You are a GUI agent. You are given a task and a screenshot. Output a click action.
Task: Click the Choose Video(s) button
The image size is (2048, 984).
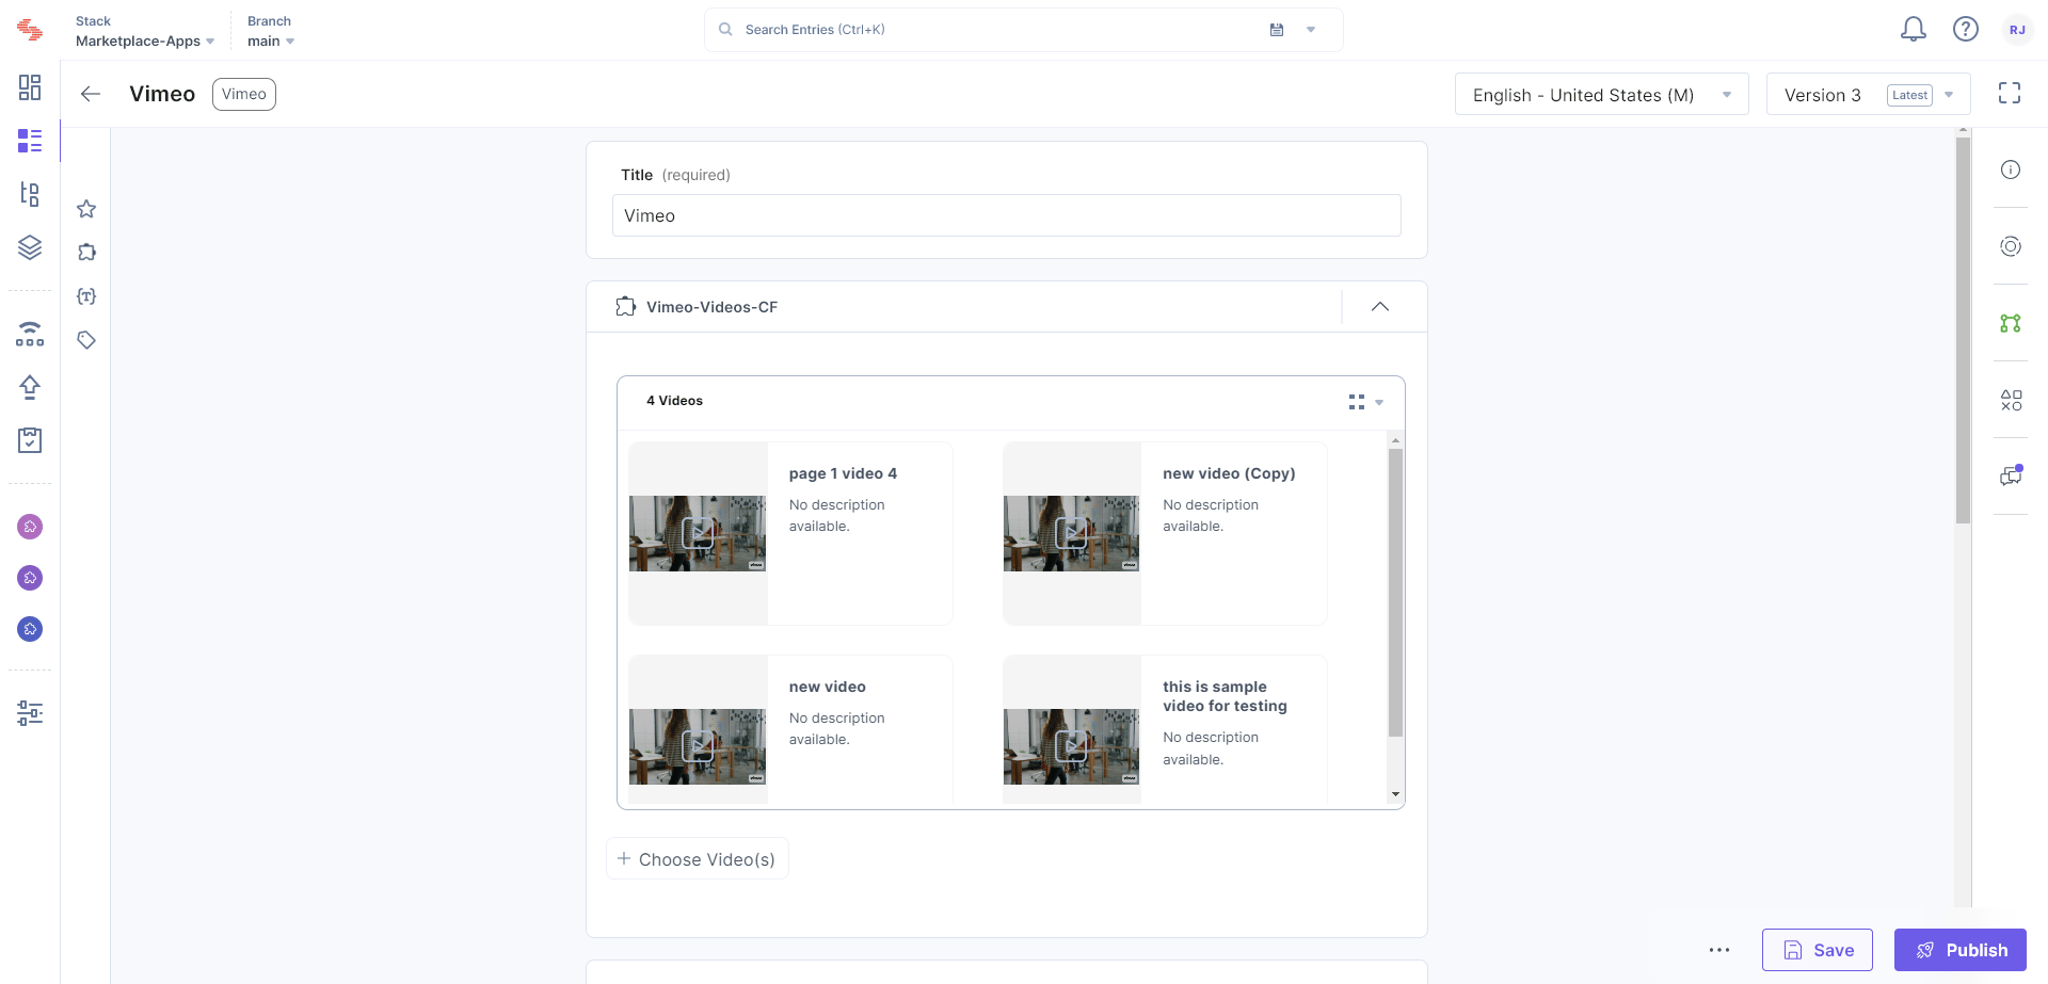tap(697, 859)
